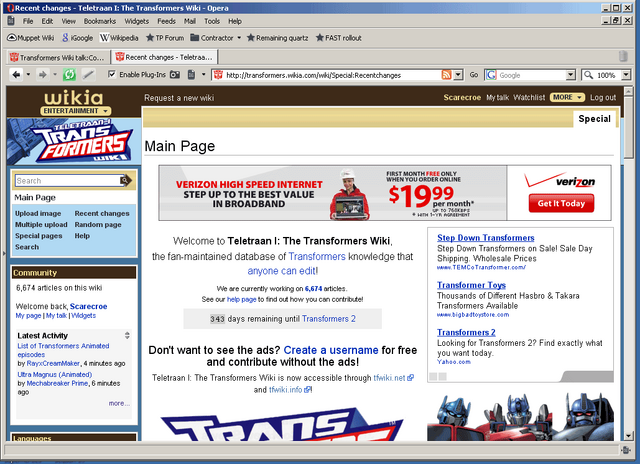Viewport: 640px width, 464px height.
Task: Open the Random page link
Action: tap(98, 224)
